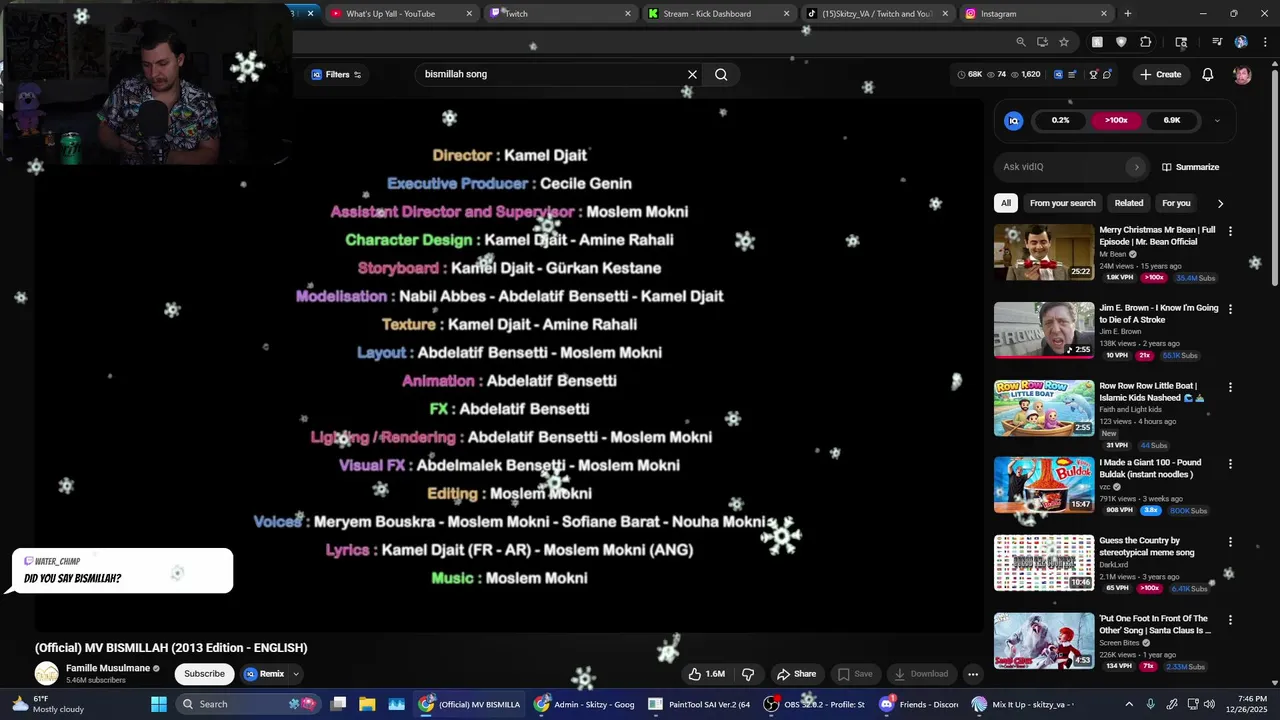
Task: Open options for Jim E. Brown video
Action: 1230,309
